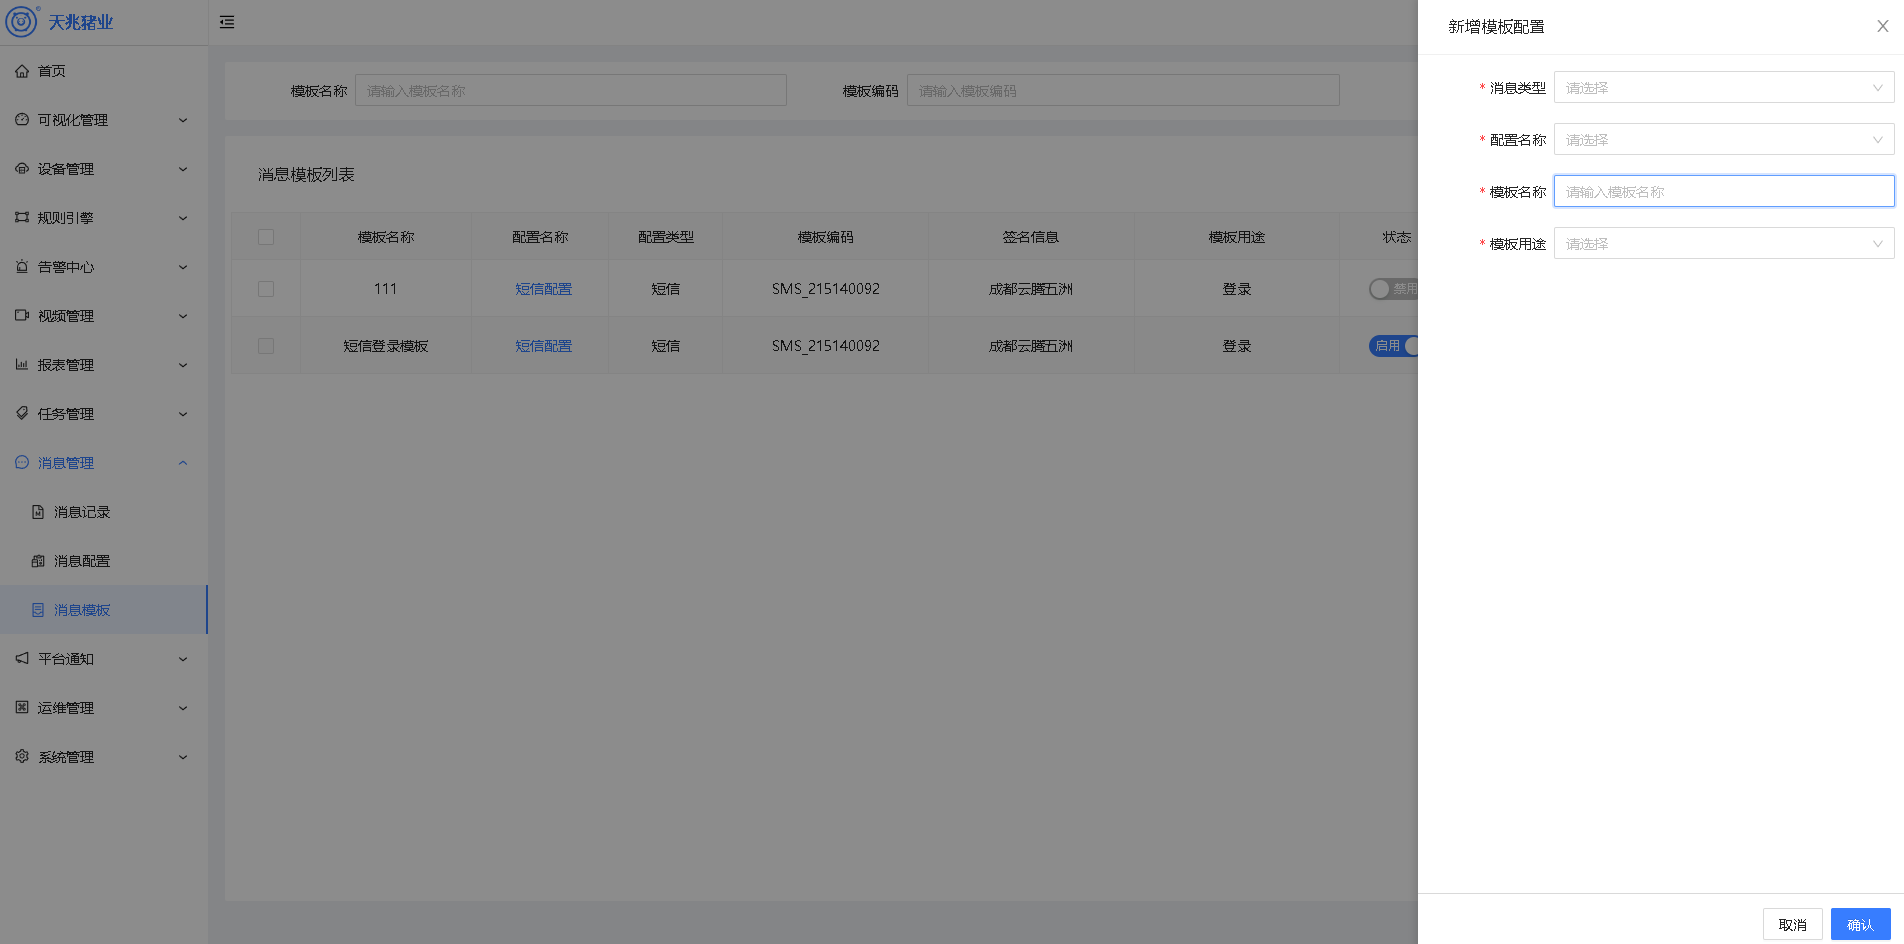
Task: Close the 新增模板配置 drawer
Action: coord(1882,27)
